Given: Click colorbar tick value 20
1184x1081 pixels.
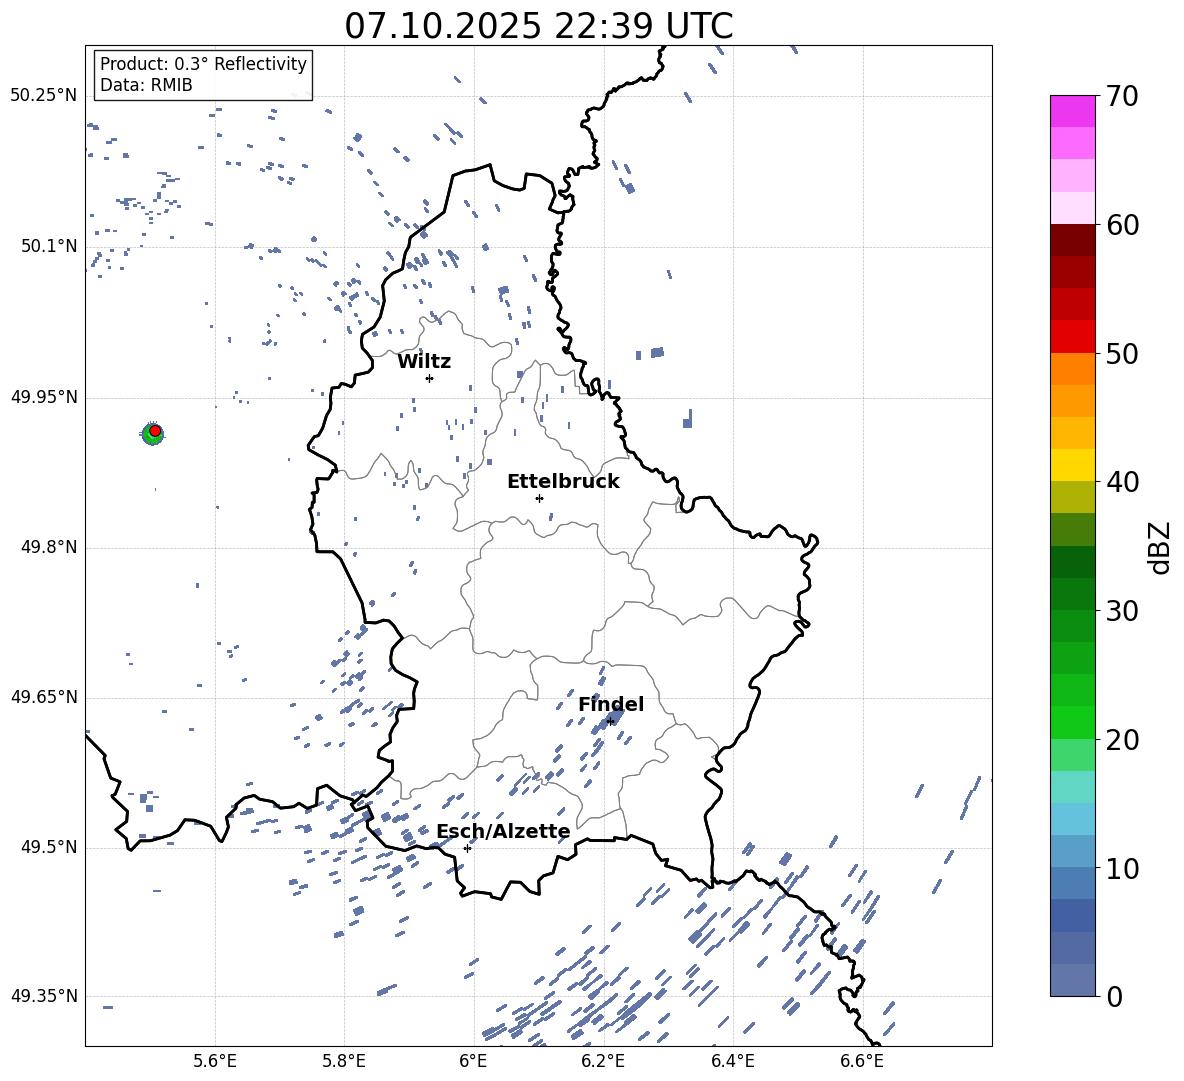Looking at the screenshot, I should click(x=1122, y=740).
